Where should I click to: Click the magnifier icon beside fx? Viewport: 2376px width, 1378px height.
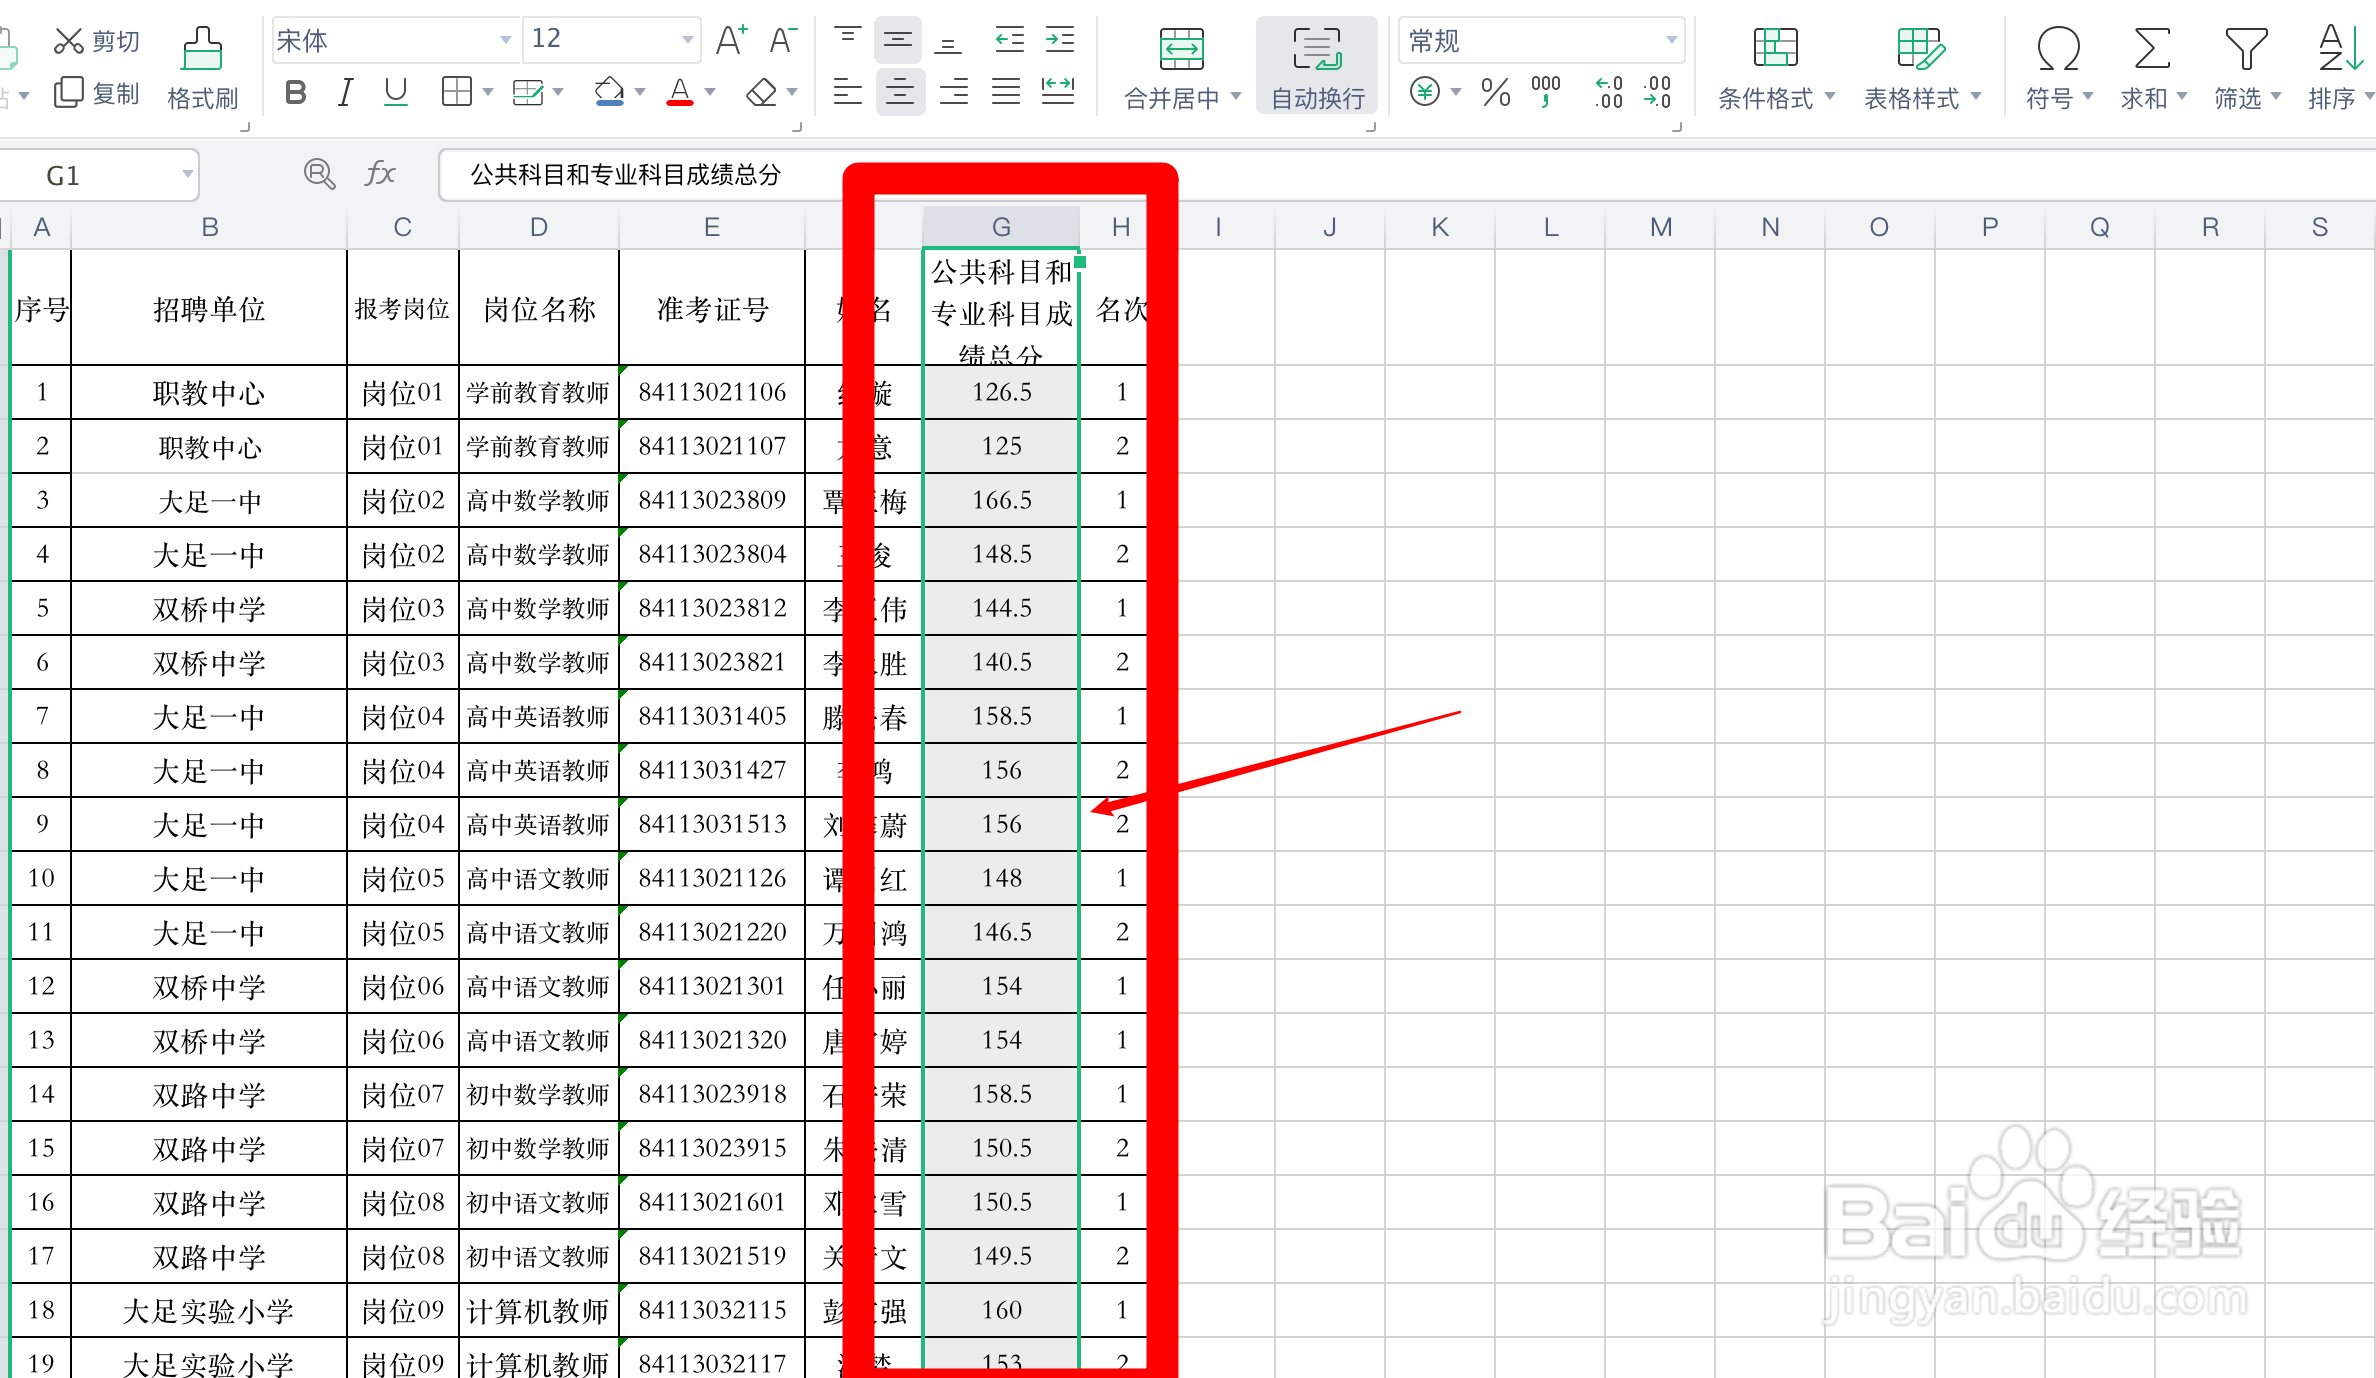click(x=319, y=174)
